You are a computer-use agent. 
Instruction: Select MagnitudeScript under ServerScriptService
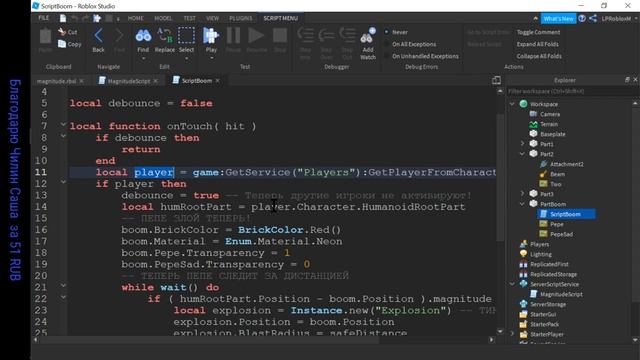click(561, 294)
